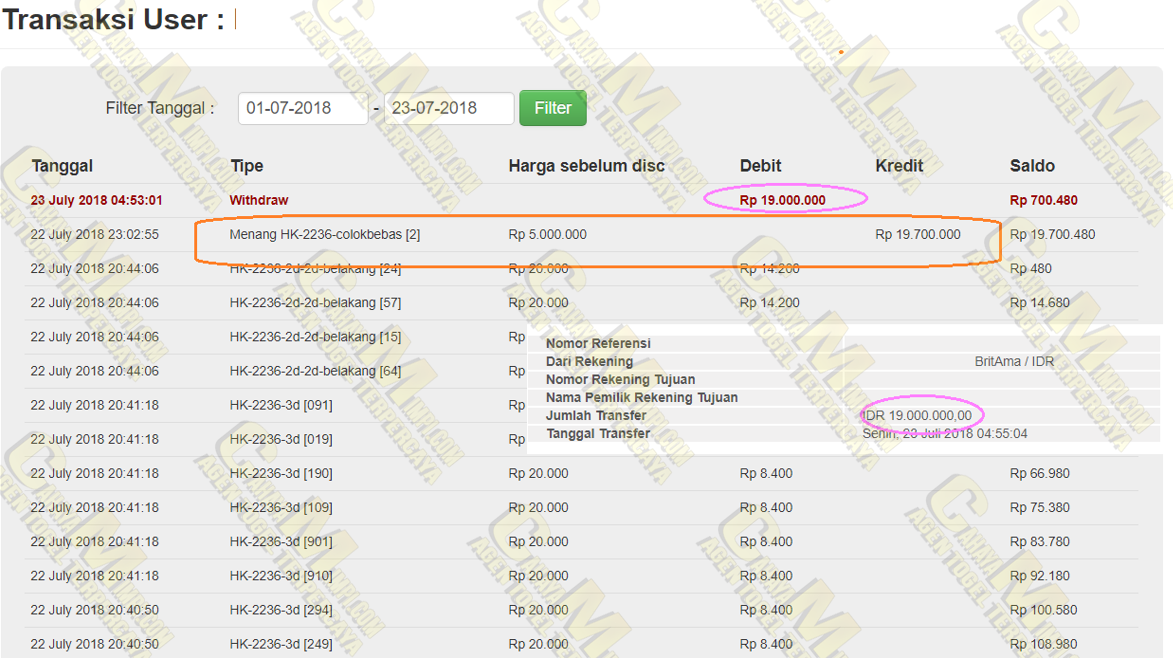
Task: Click the Kredit column header
Action: click(899, 166)
